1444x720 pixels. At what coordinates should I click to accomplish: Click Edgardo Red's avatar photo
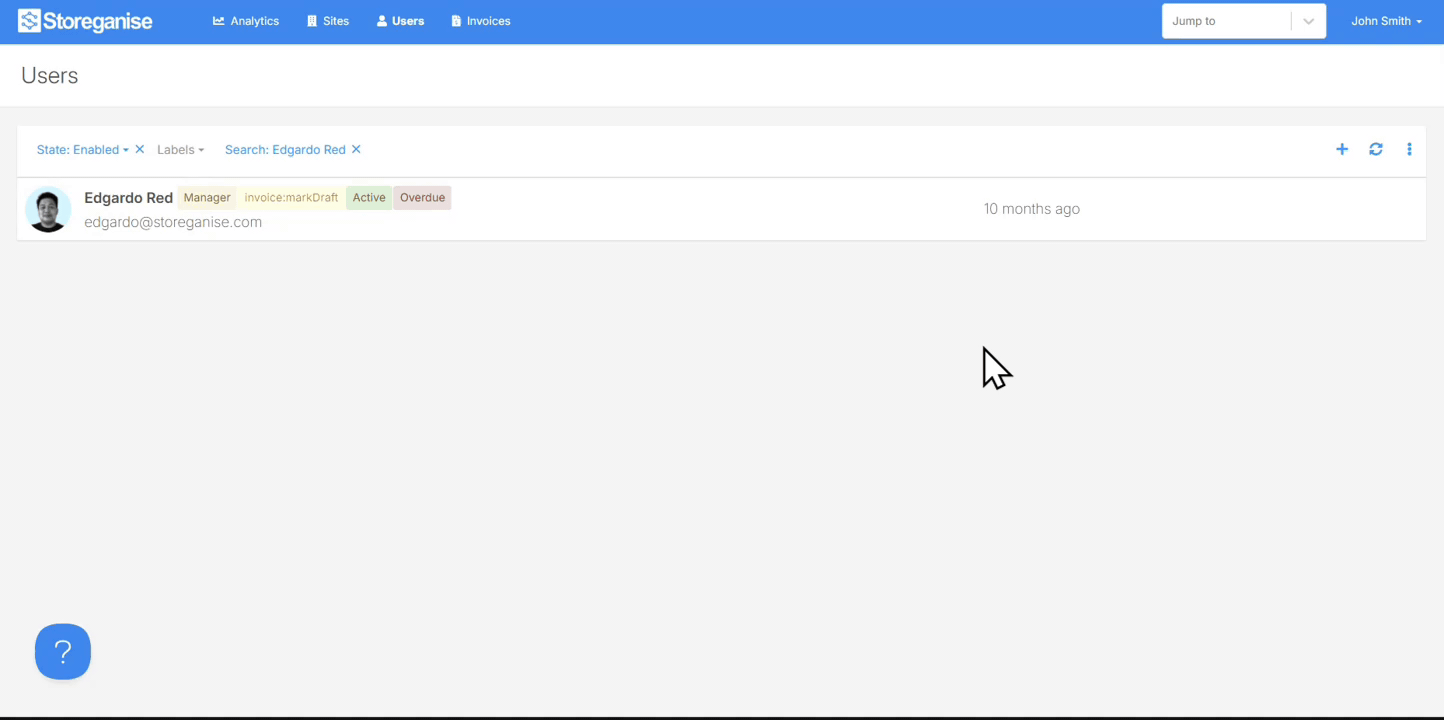pyautogui.click(x=48, y=209)
